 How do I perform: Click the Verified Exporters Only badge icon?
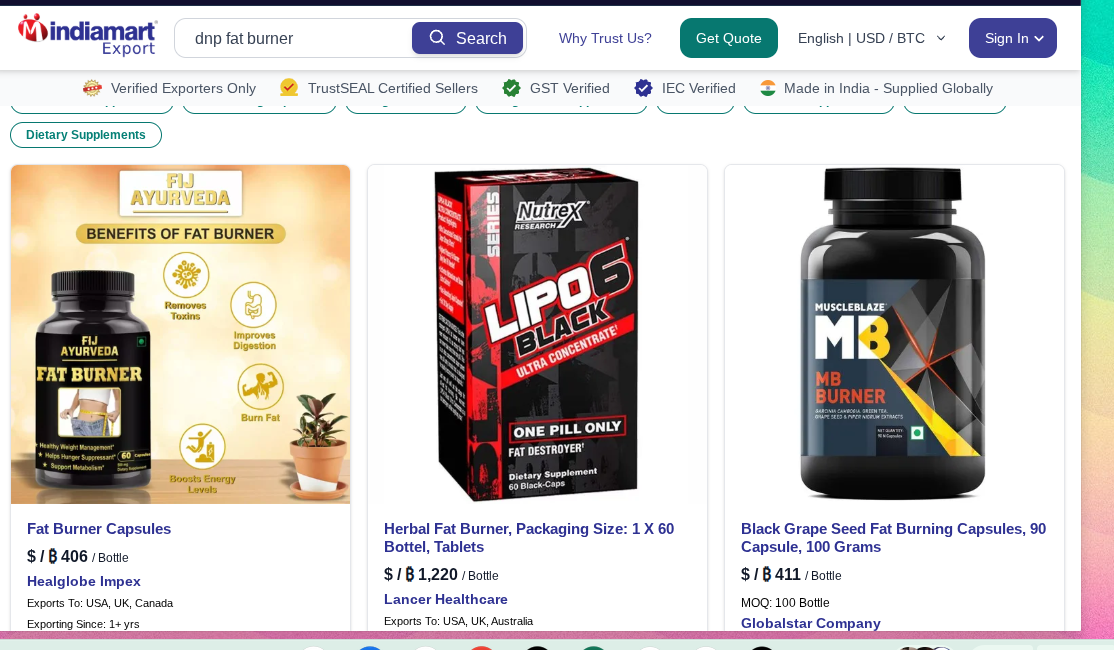click(x=92, y=88)
